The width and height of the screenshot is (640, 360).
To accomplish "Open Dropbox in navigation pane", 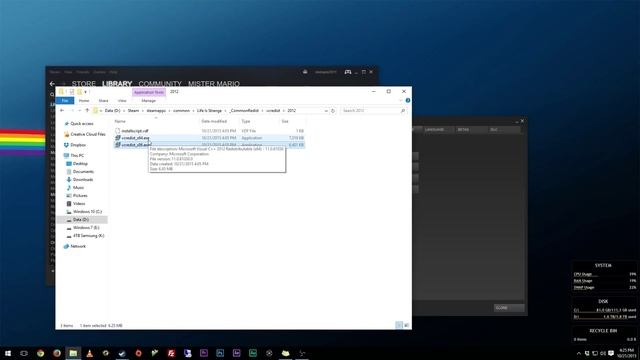I will click(78, 145).
